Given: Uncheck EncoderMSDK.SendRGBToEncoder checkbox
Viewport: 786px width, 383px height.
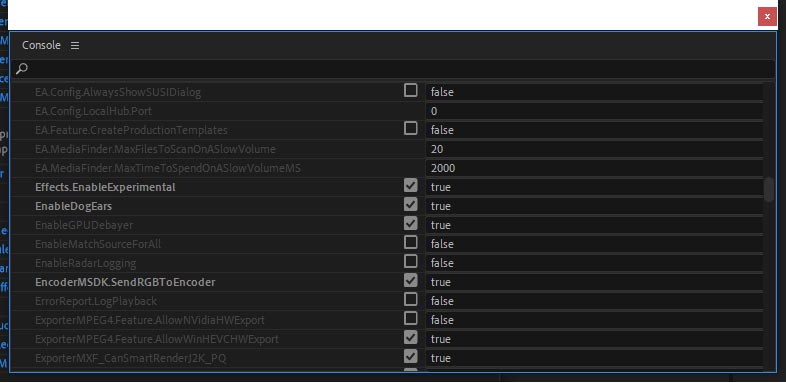Looking at the screenshot, I should coord(411,281).
